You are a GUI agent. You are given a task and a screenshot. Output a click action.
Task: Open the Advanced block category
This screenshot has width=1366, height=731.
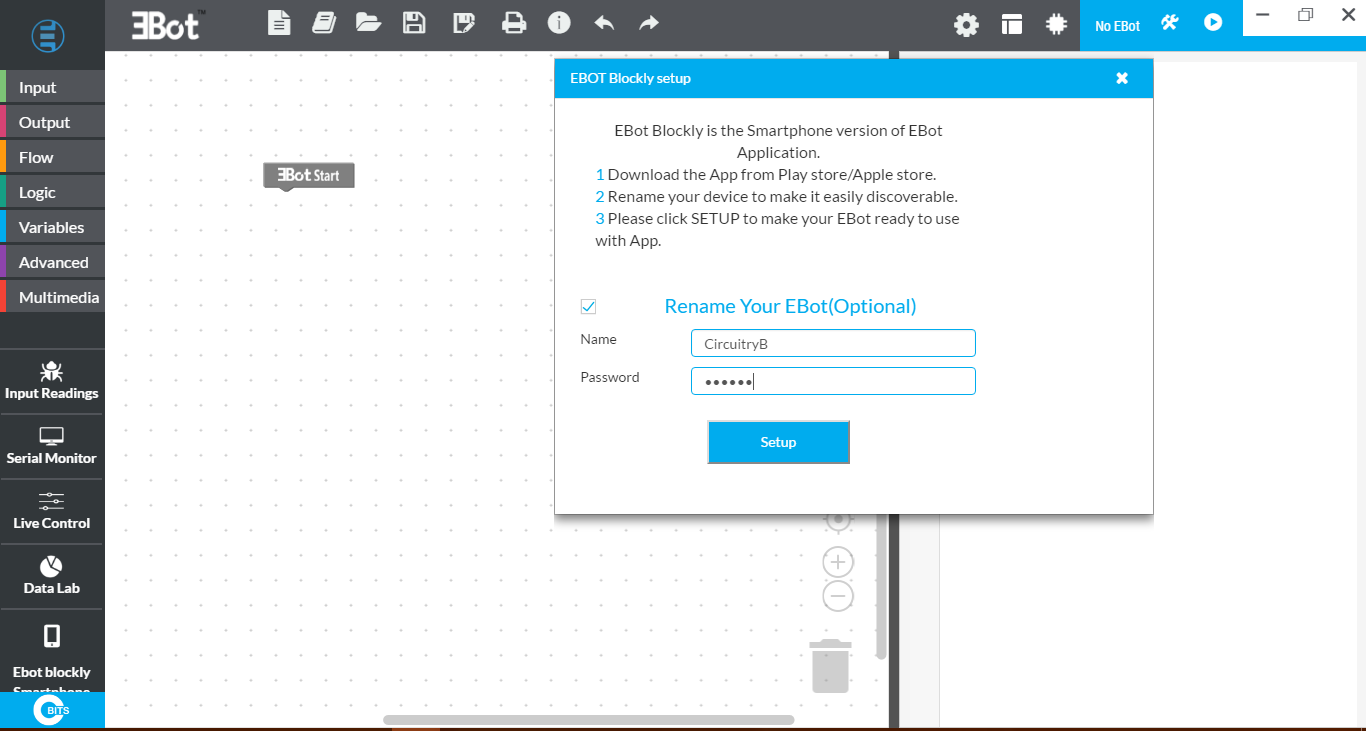point(52,262)
